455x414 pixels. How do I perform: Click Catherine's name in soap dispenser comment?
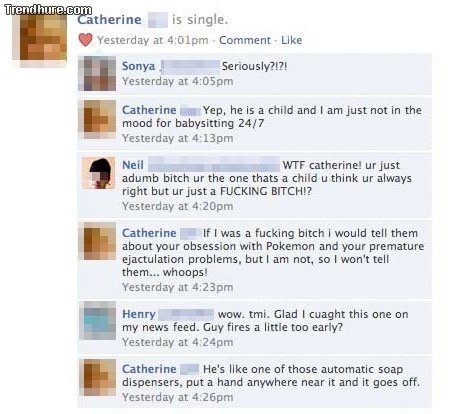point(149,369)
